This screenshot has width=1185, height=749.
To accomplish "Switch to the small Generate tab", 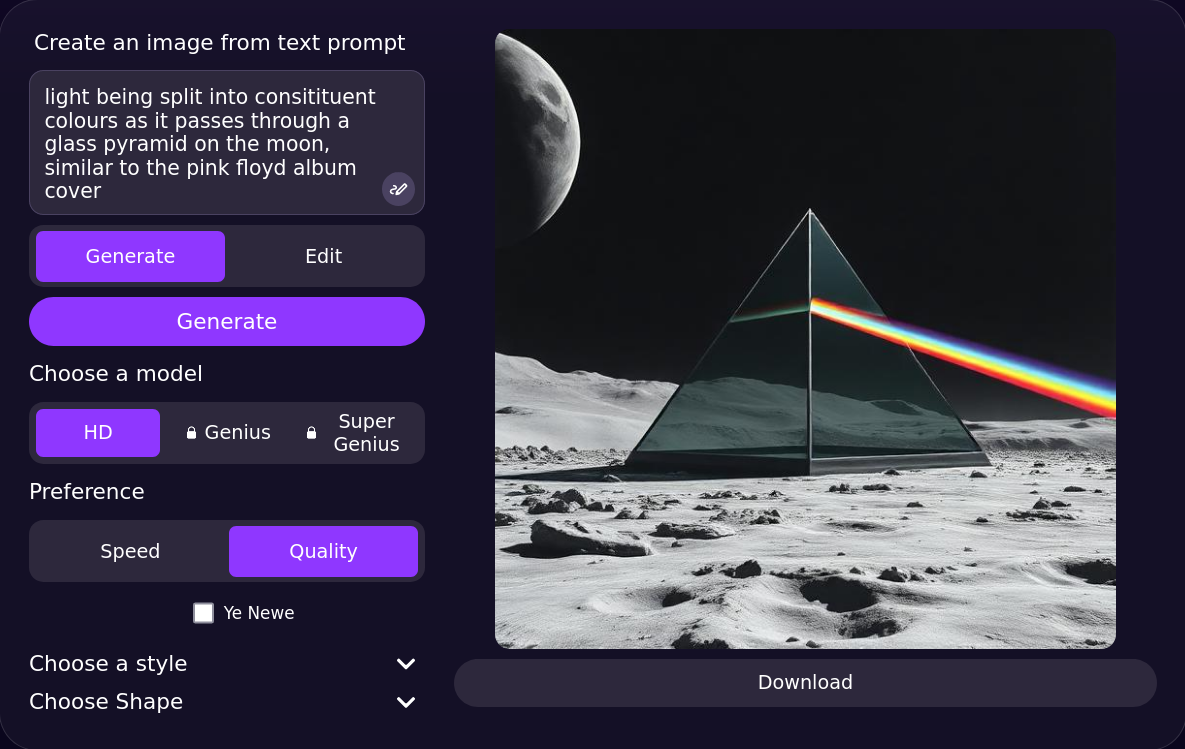I will (130, 256).
